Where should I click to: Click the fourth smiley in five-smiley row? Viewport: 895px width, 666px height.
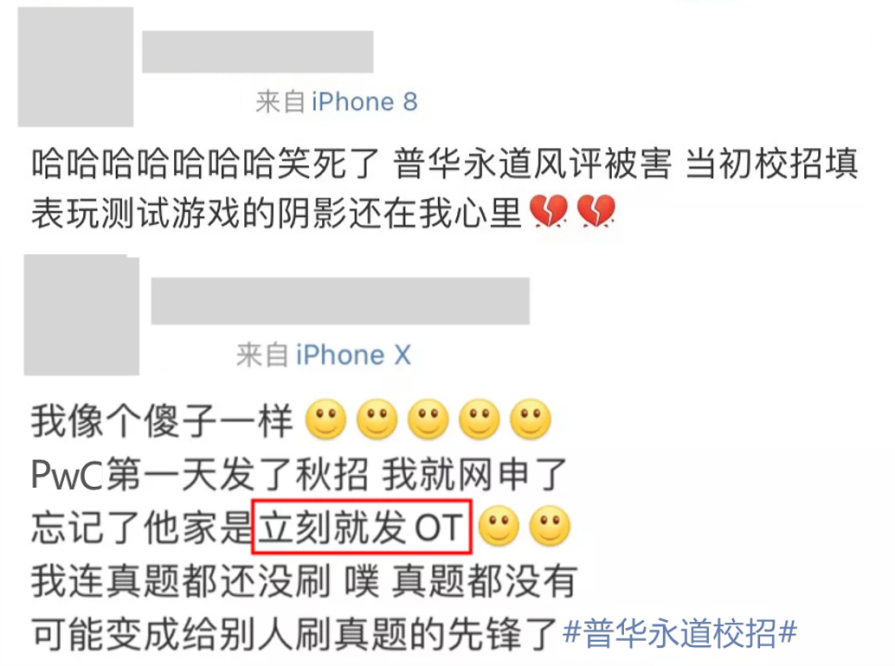(x=479, y=419)
